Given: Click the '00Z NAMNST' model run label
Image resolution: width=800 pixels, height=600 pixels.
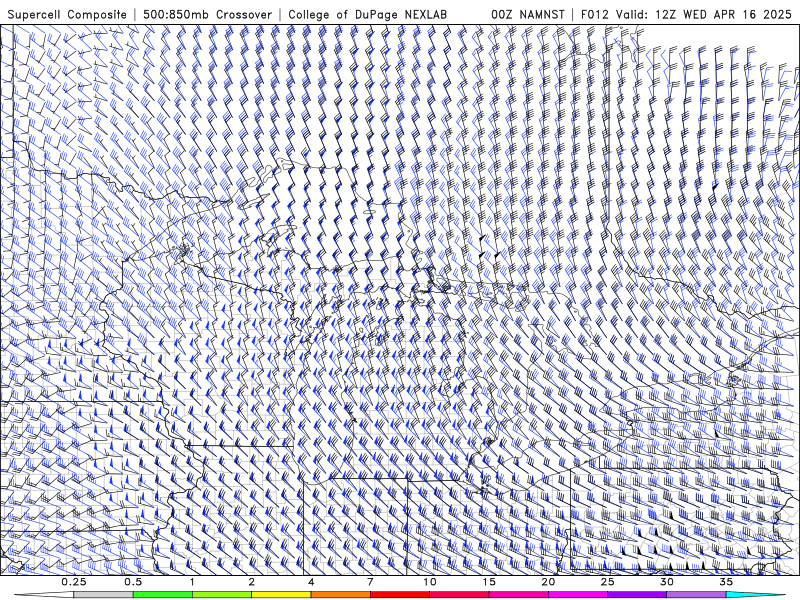Looking at the screenshot, I should coord(528,14).
